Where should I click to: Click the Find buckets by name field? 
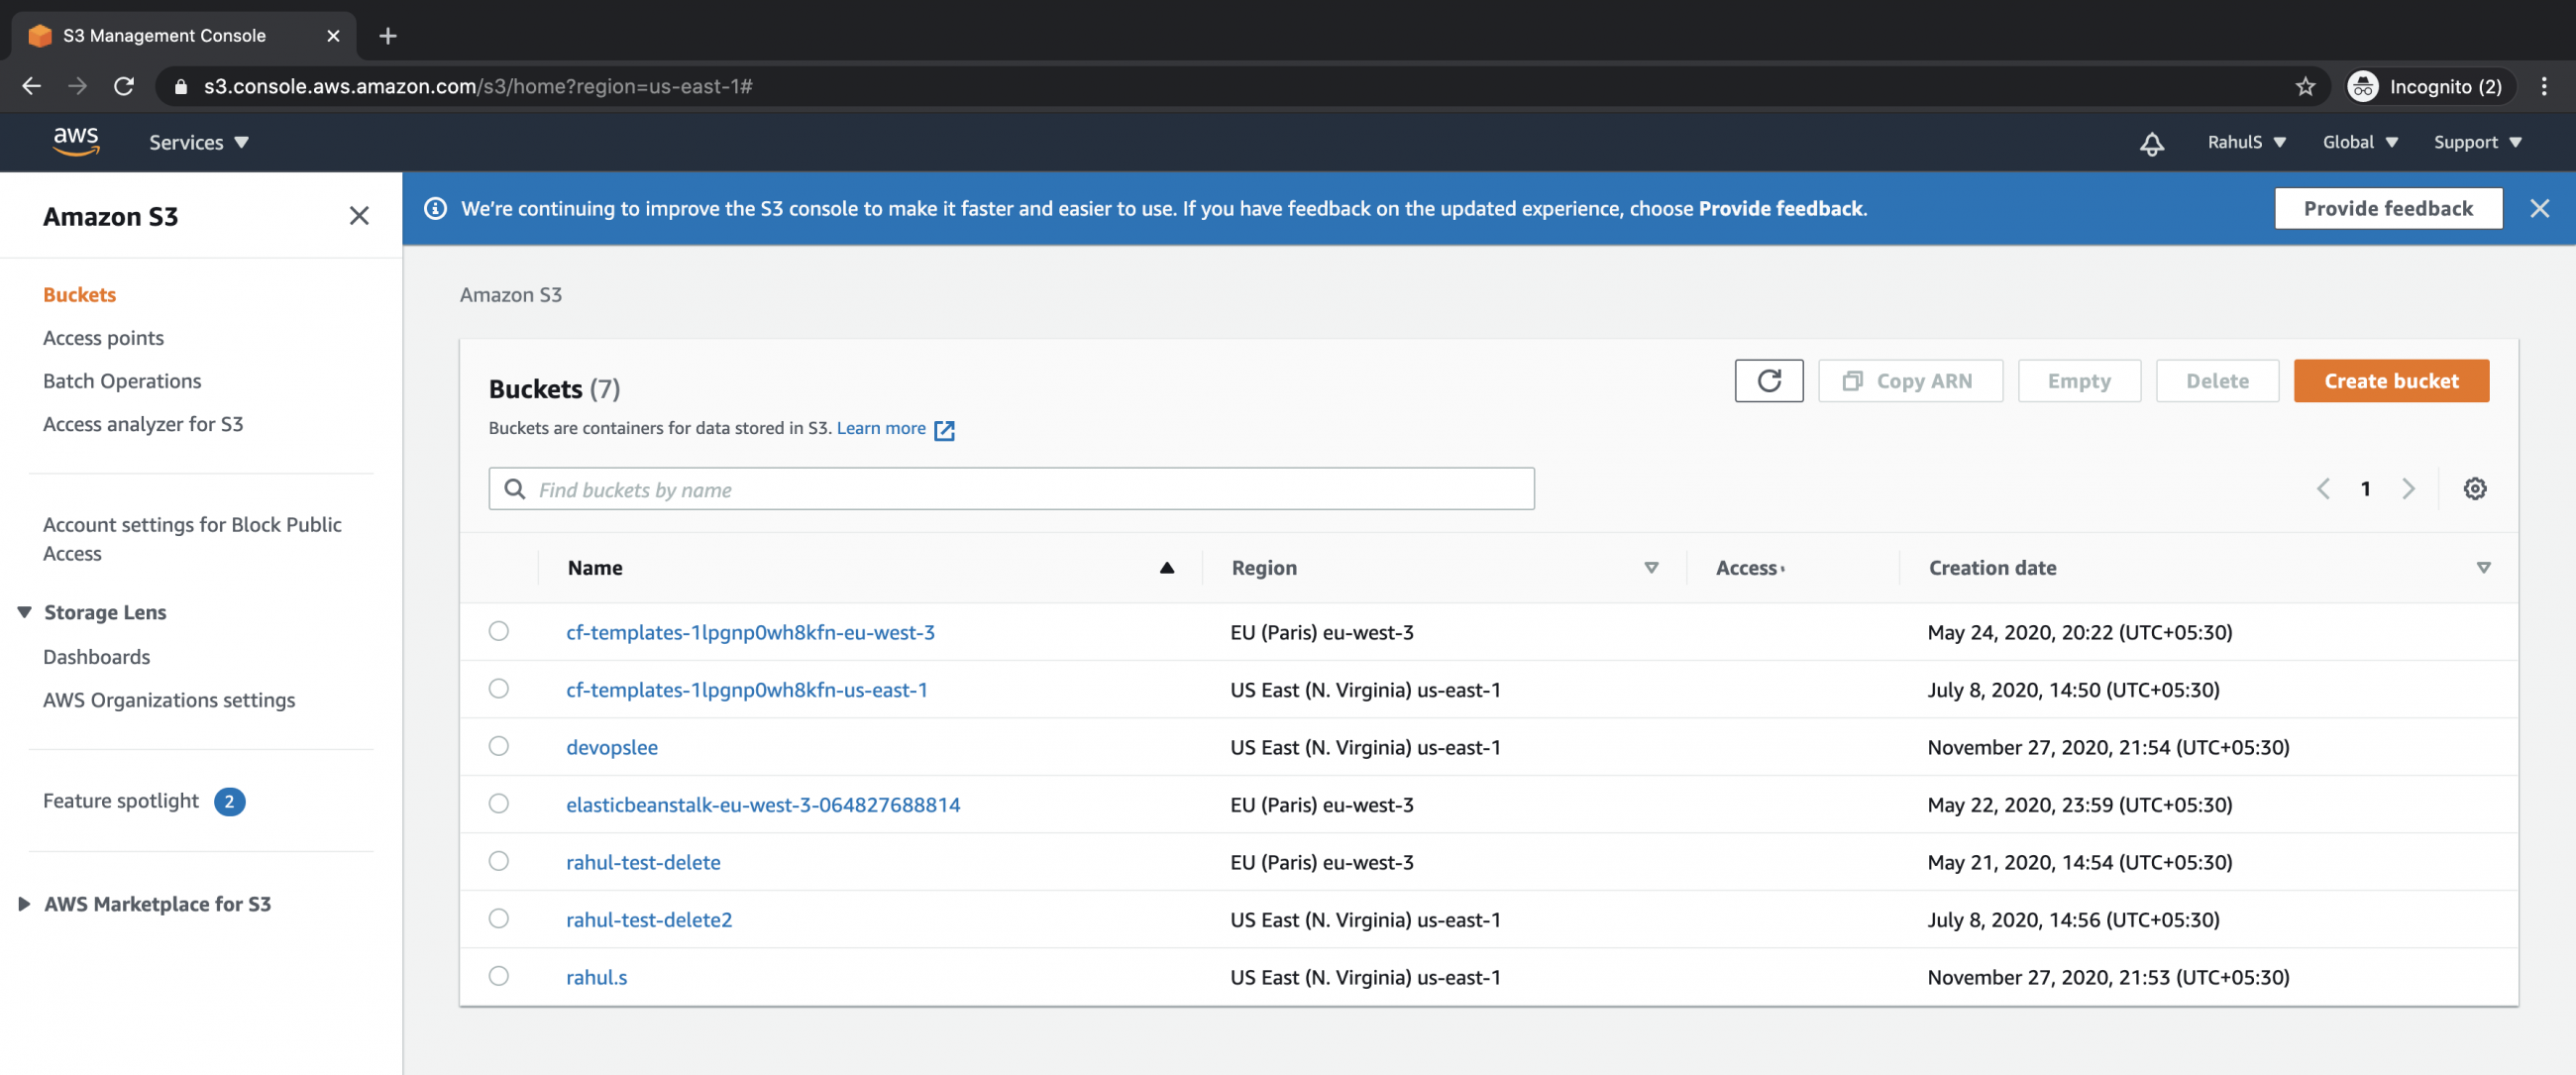coord(1011,489)
